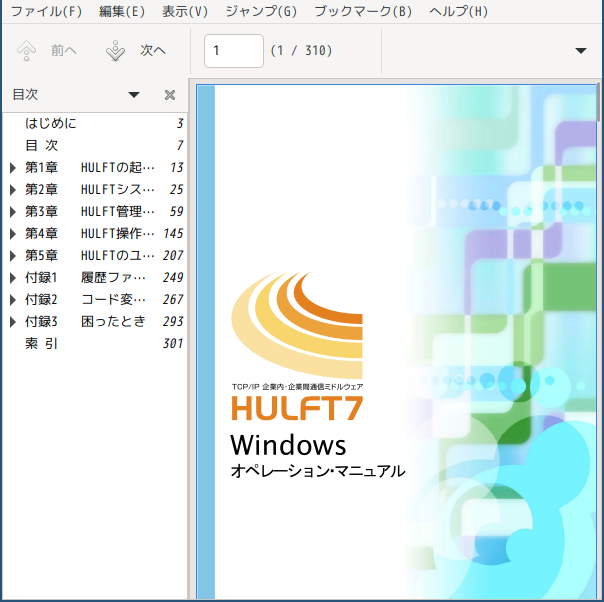
Task: Select 第4章 HULFT操作… outline row
Action: click(x=95, y=233)
